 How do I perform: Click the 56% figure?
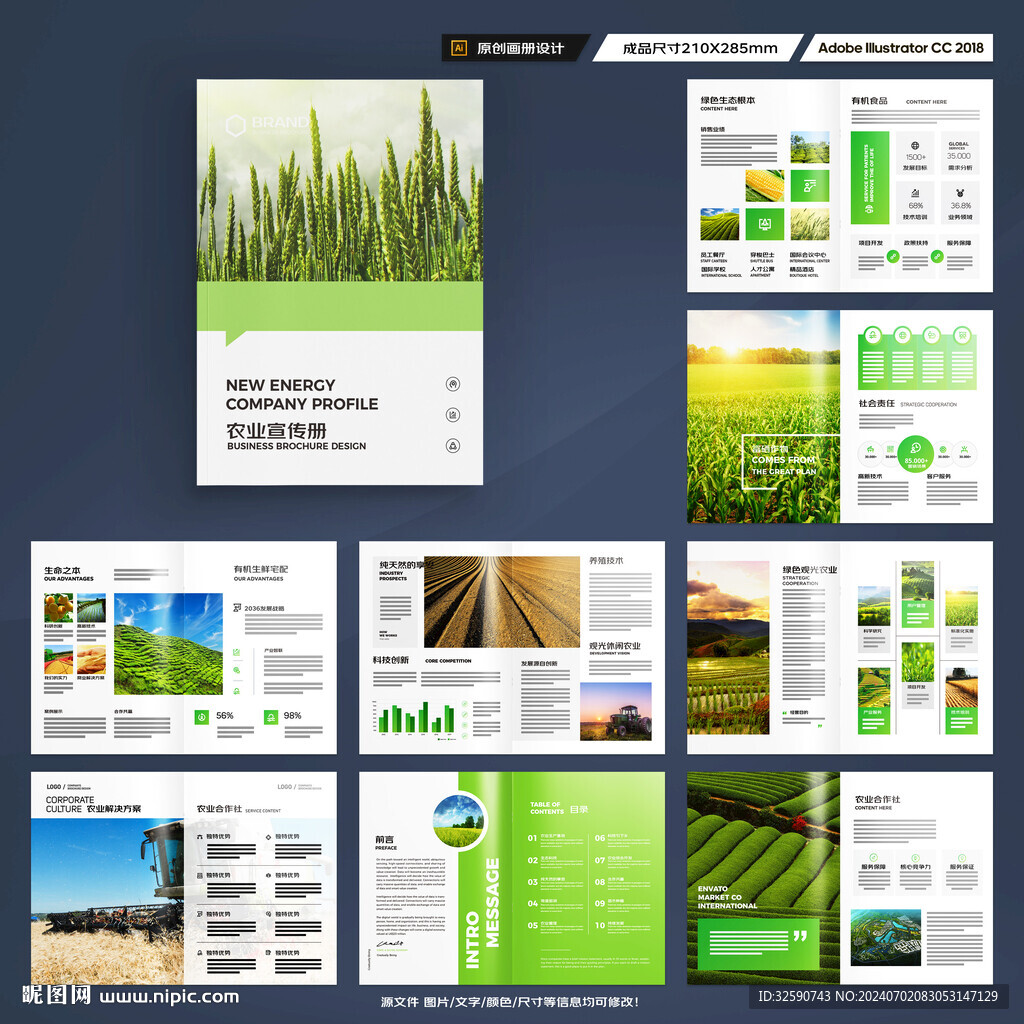[225, 715]
